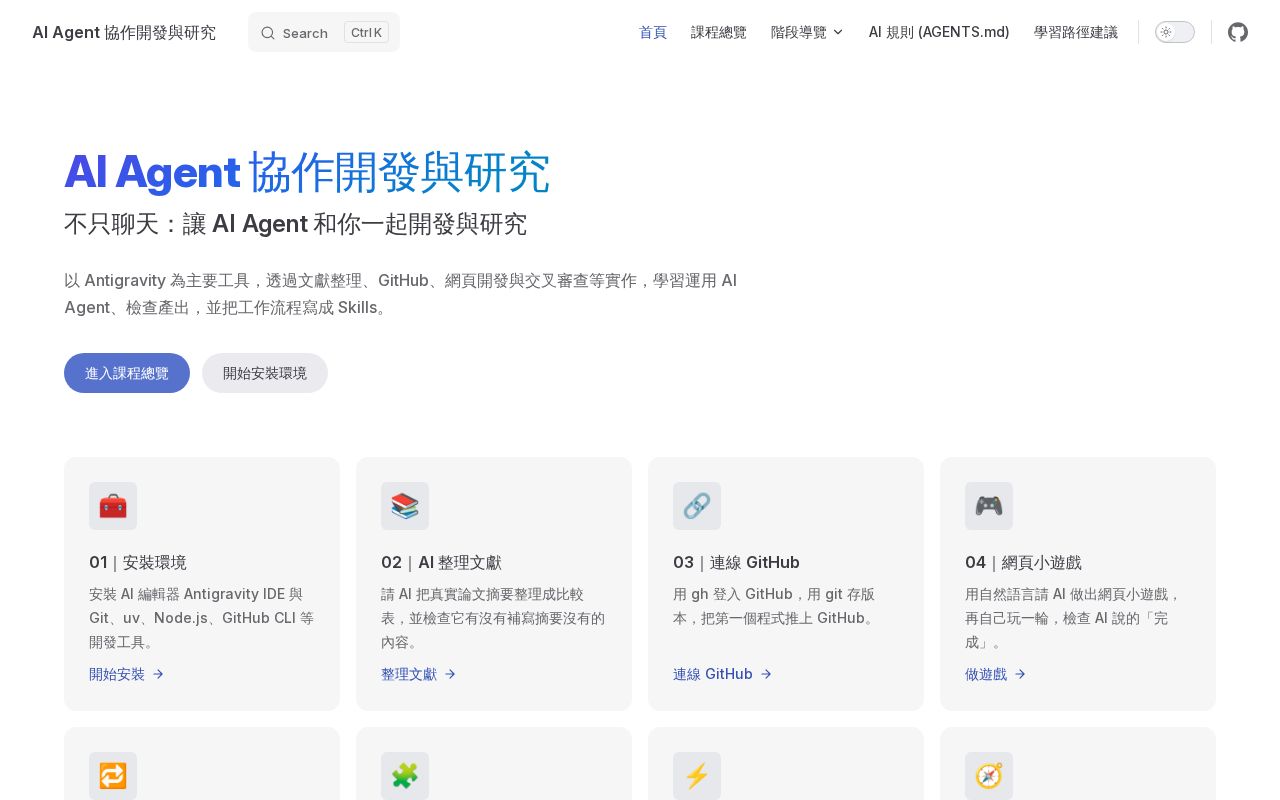
Task: Open 課程總覽 in the navigation bar
Action: point(719,32)
